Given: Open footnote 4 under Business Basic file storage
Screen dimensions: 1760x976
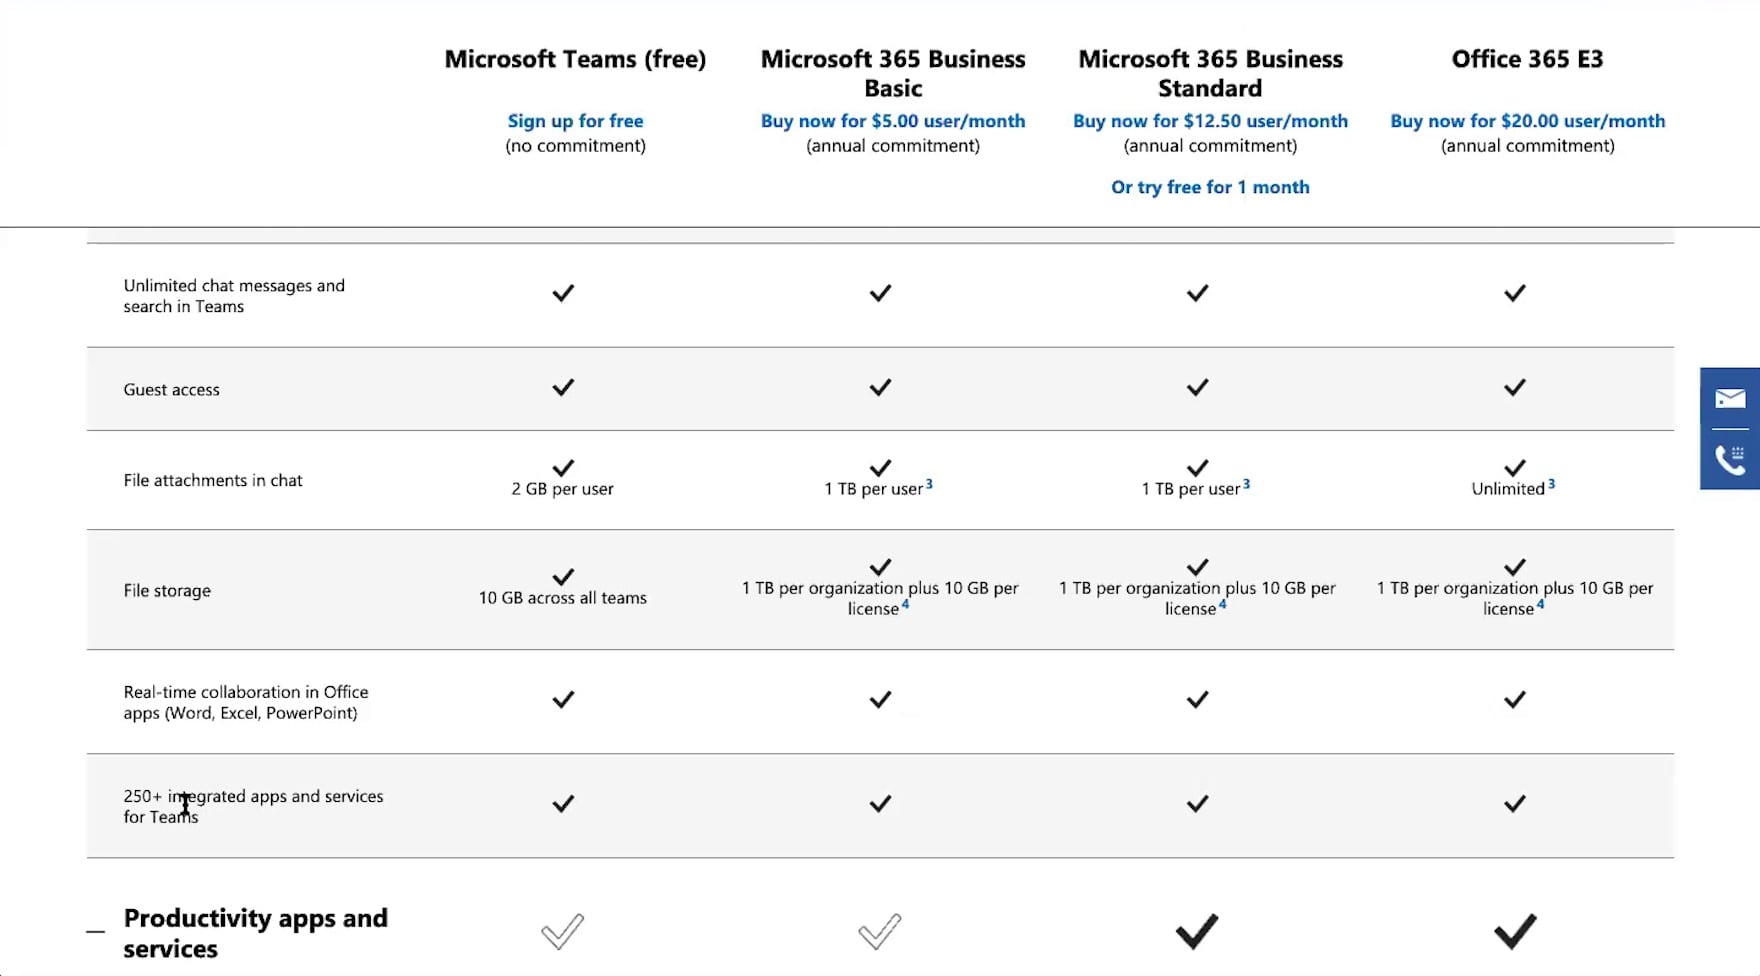Looking at the screenshot, I should (x=906, y=604).
